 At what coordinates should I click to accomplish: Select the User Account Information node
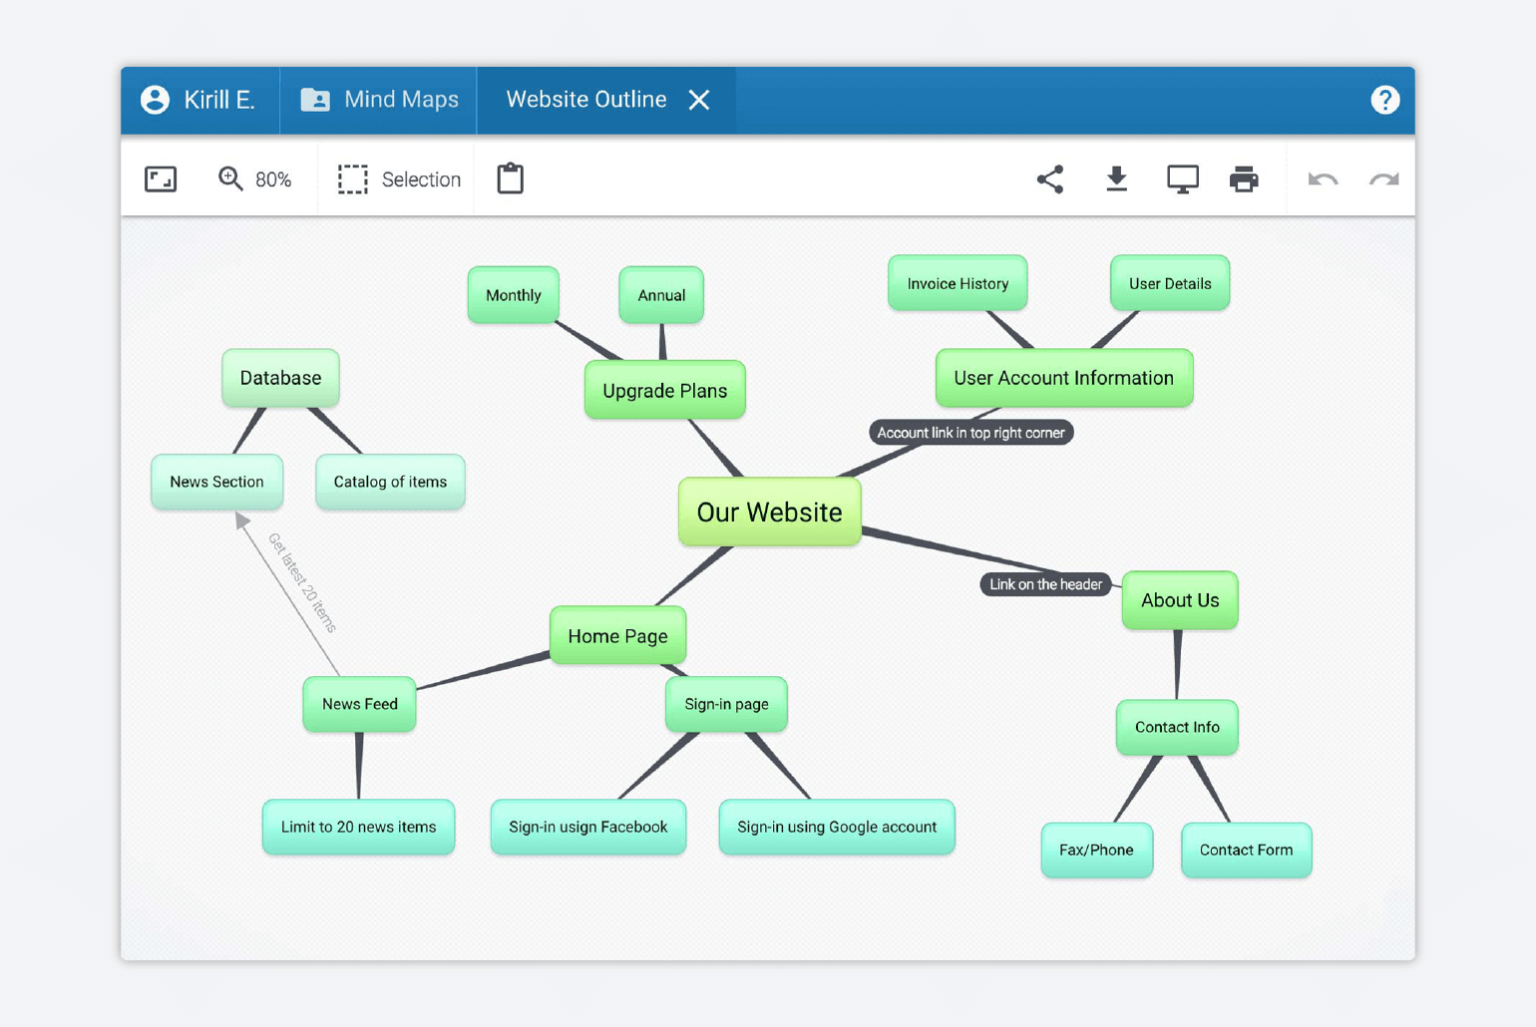pos(1063,378)
